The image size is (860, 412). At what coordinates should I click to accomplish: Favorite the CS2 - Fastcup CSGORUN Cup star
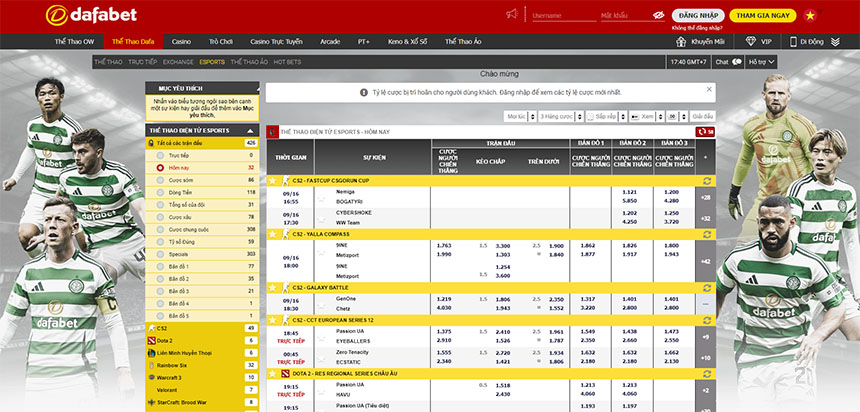(x=273, y=180)
